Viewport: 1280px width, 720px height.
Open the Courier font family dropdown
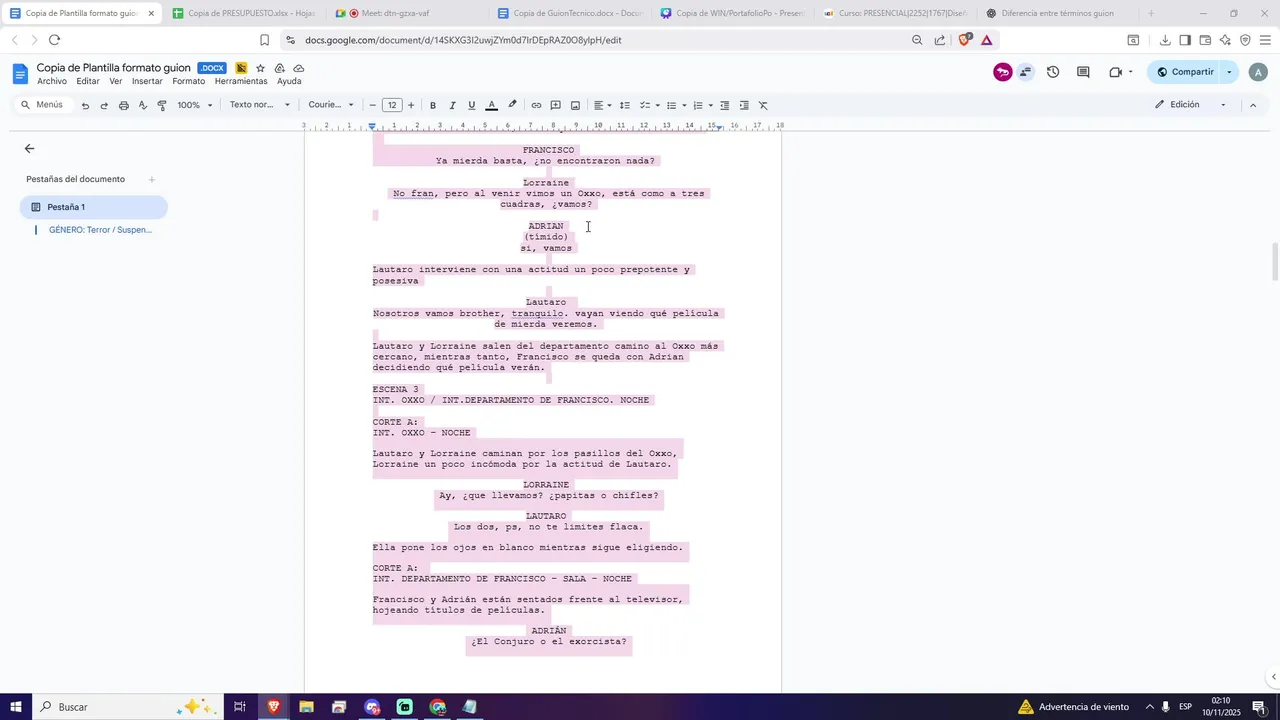point(331,105)
